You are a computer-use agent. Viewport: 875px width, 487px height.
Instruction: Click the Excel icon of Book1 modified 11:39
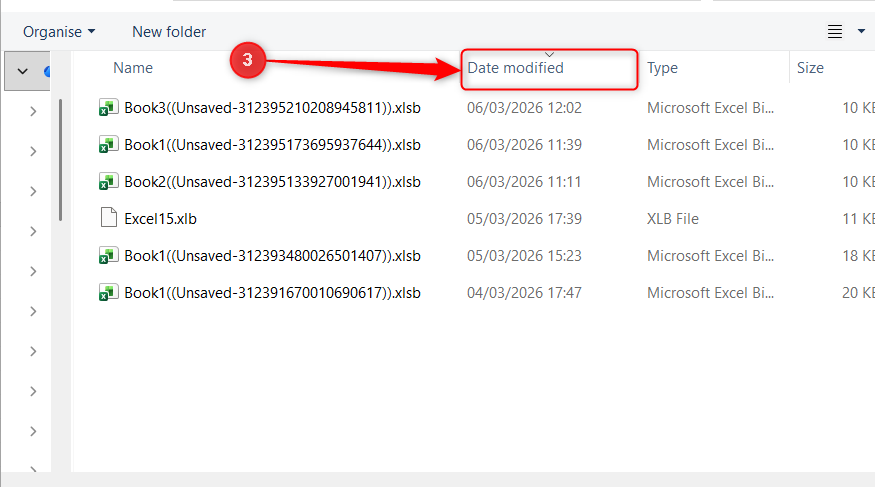click(x=108, y=144)
